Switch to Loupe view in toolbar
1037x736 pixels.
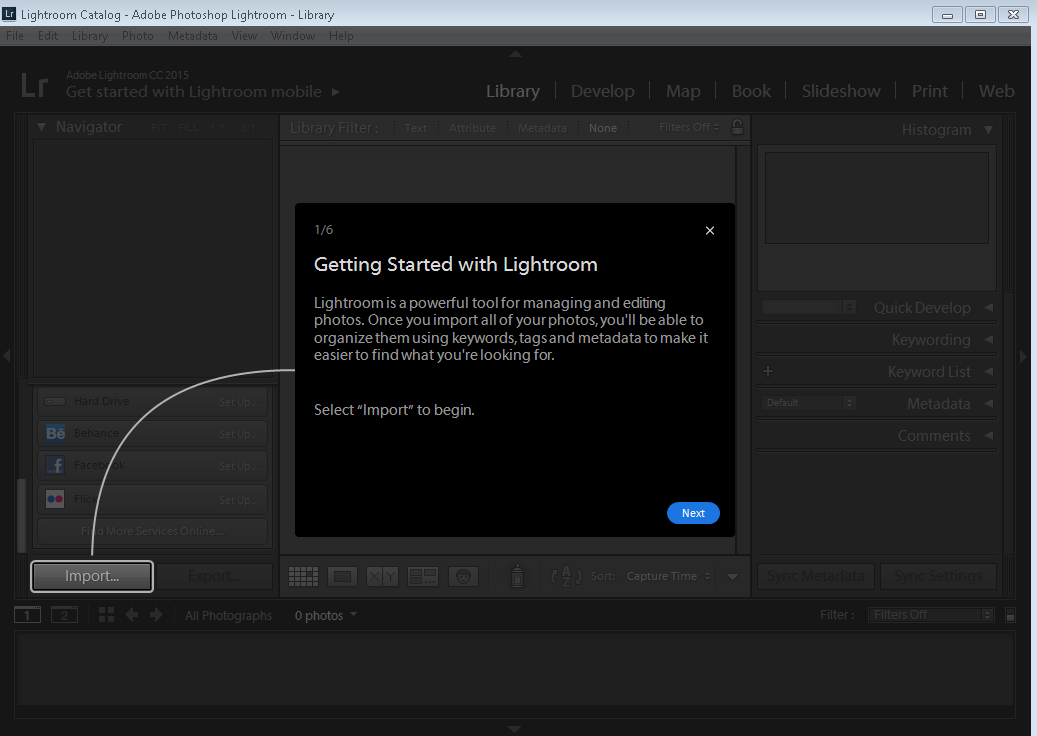[343, 576]
